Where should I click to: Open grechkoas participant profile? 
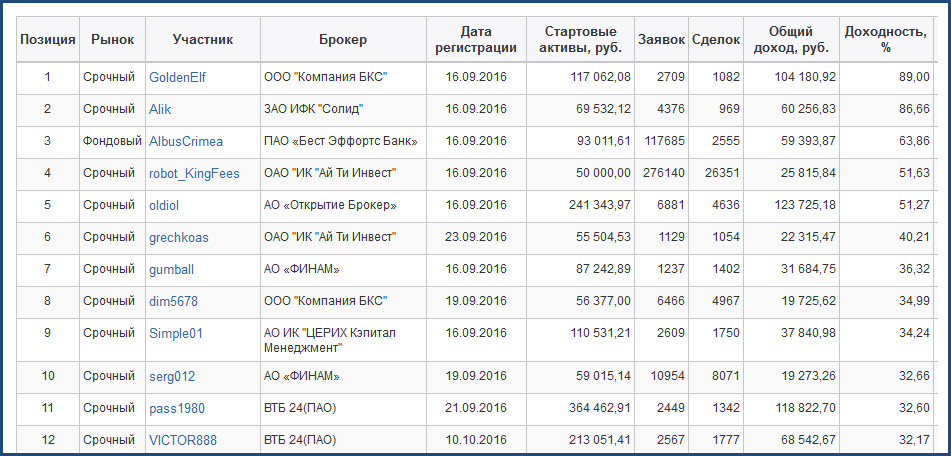pyautogui.click(x=179, y=238)
